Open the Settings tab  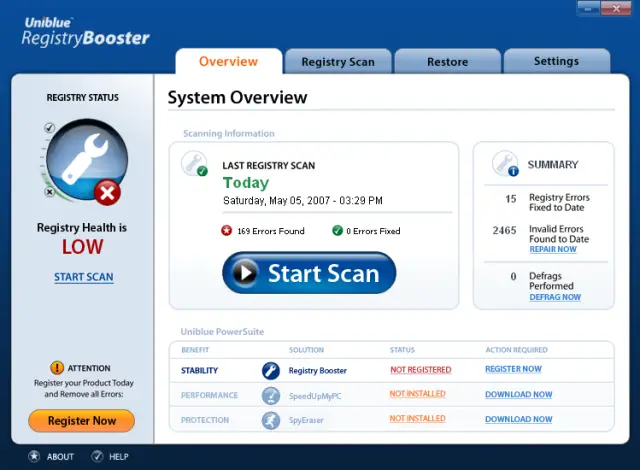(x=557, y=61)
